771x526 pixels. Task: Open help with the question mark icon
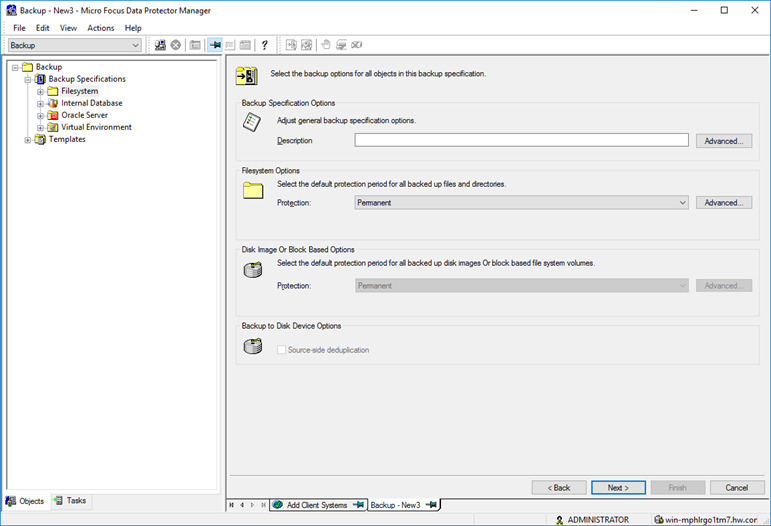[265, 45]
